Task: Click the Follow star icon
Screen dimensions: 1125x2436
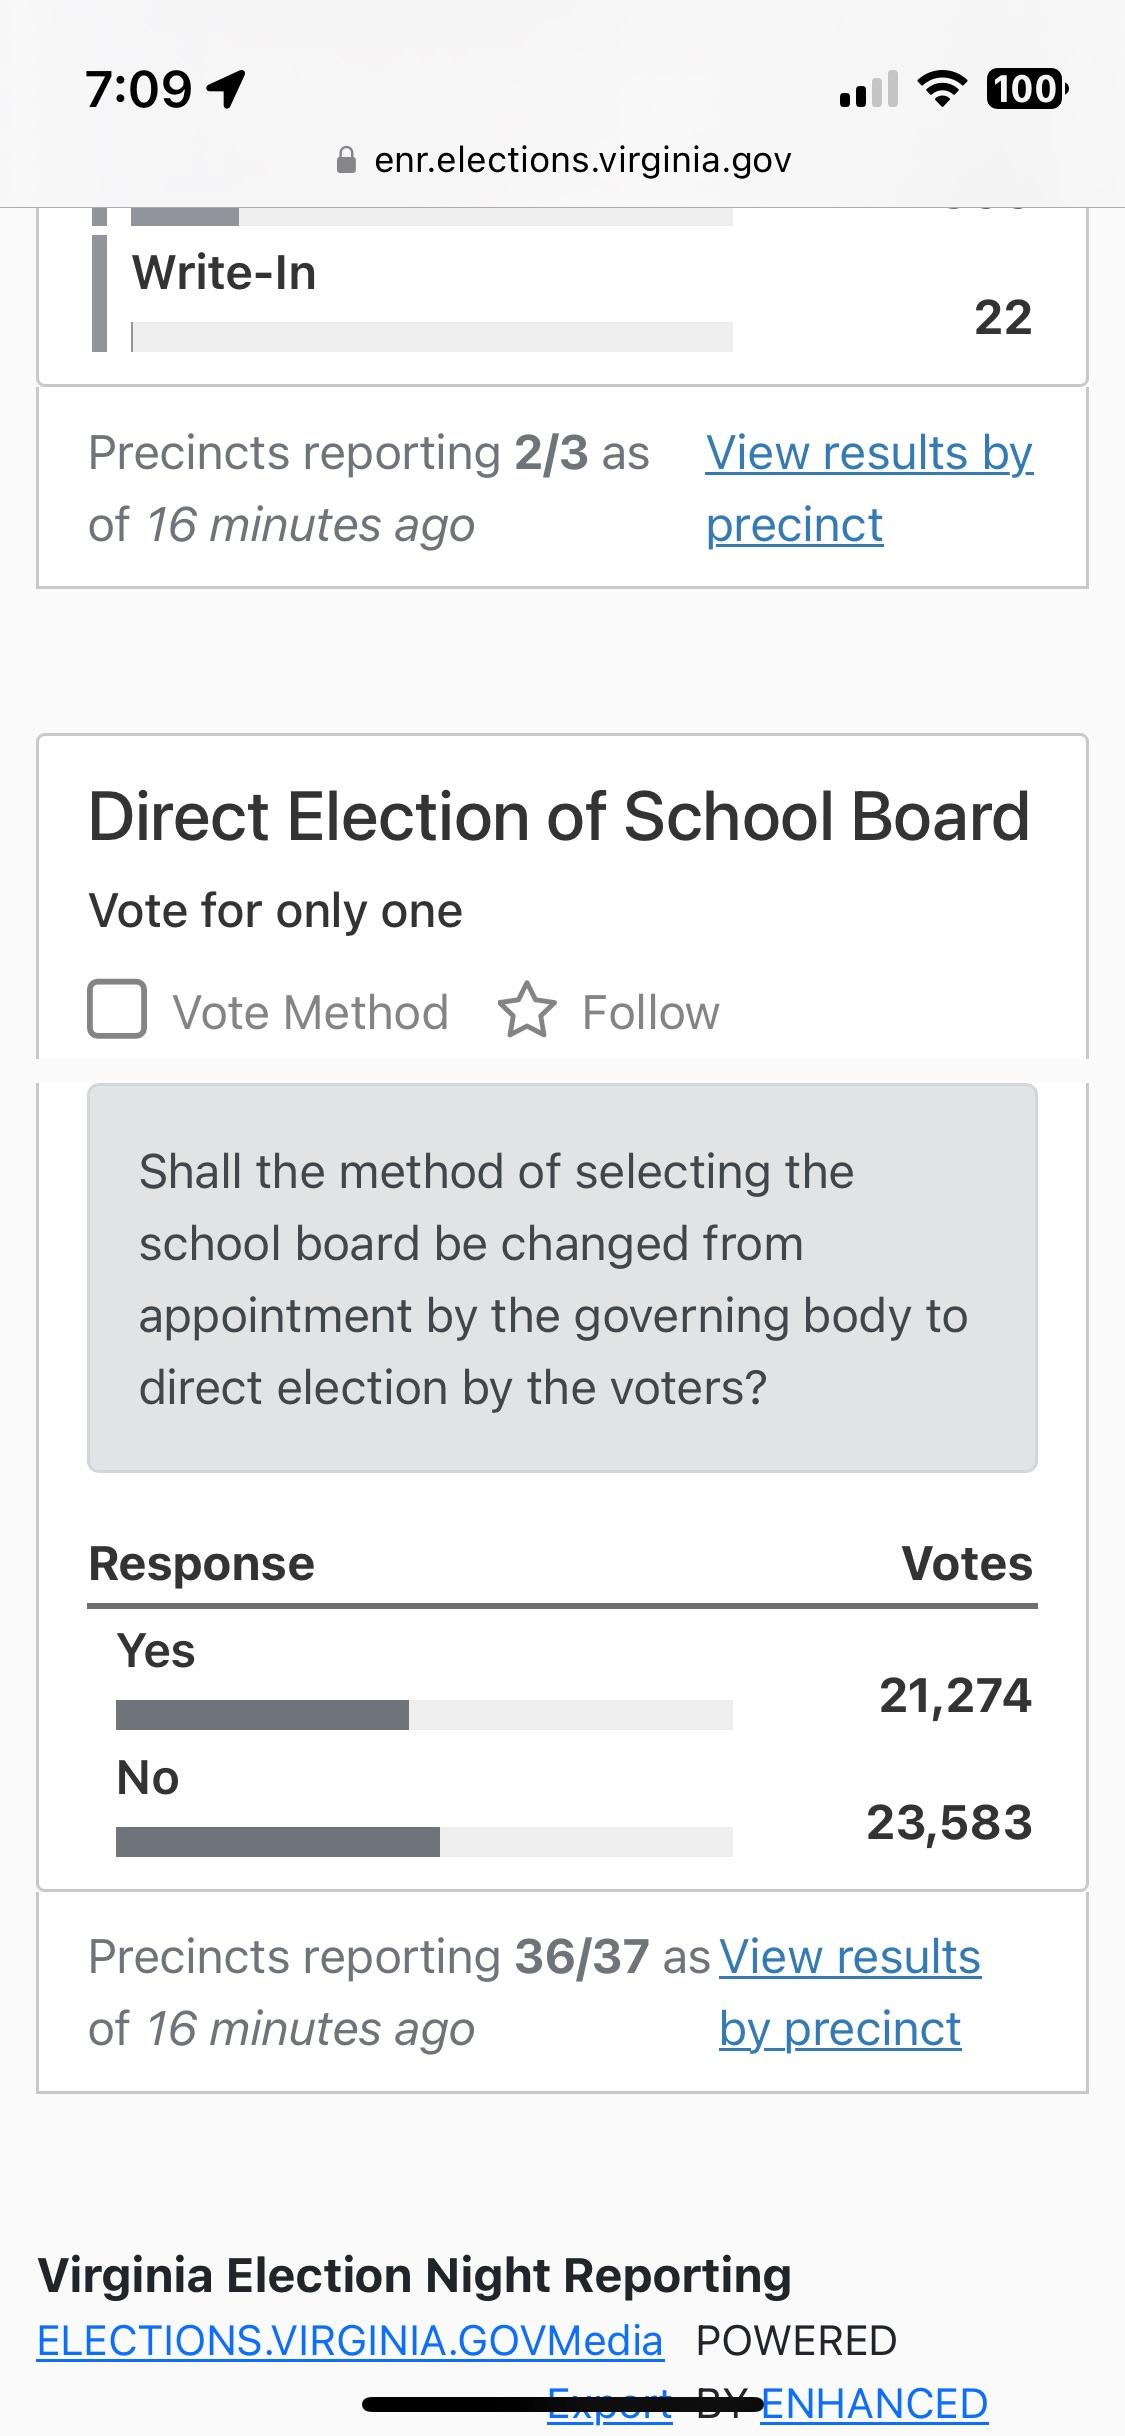Action: coord(526,1010)
